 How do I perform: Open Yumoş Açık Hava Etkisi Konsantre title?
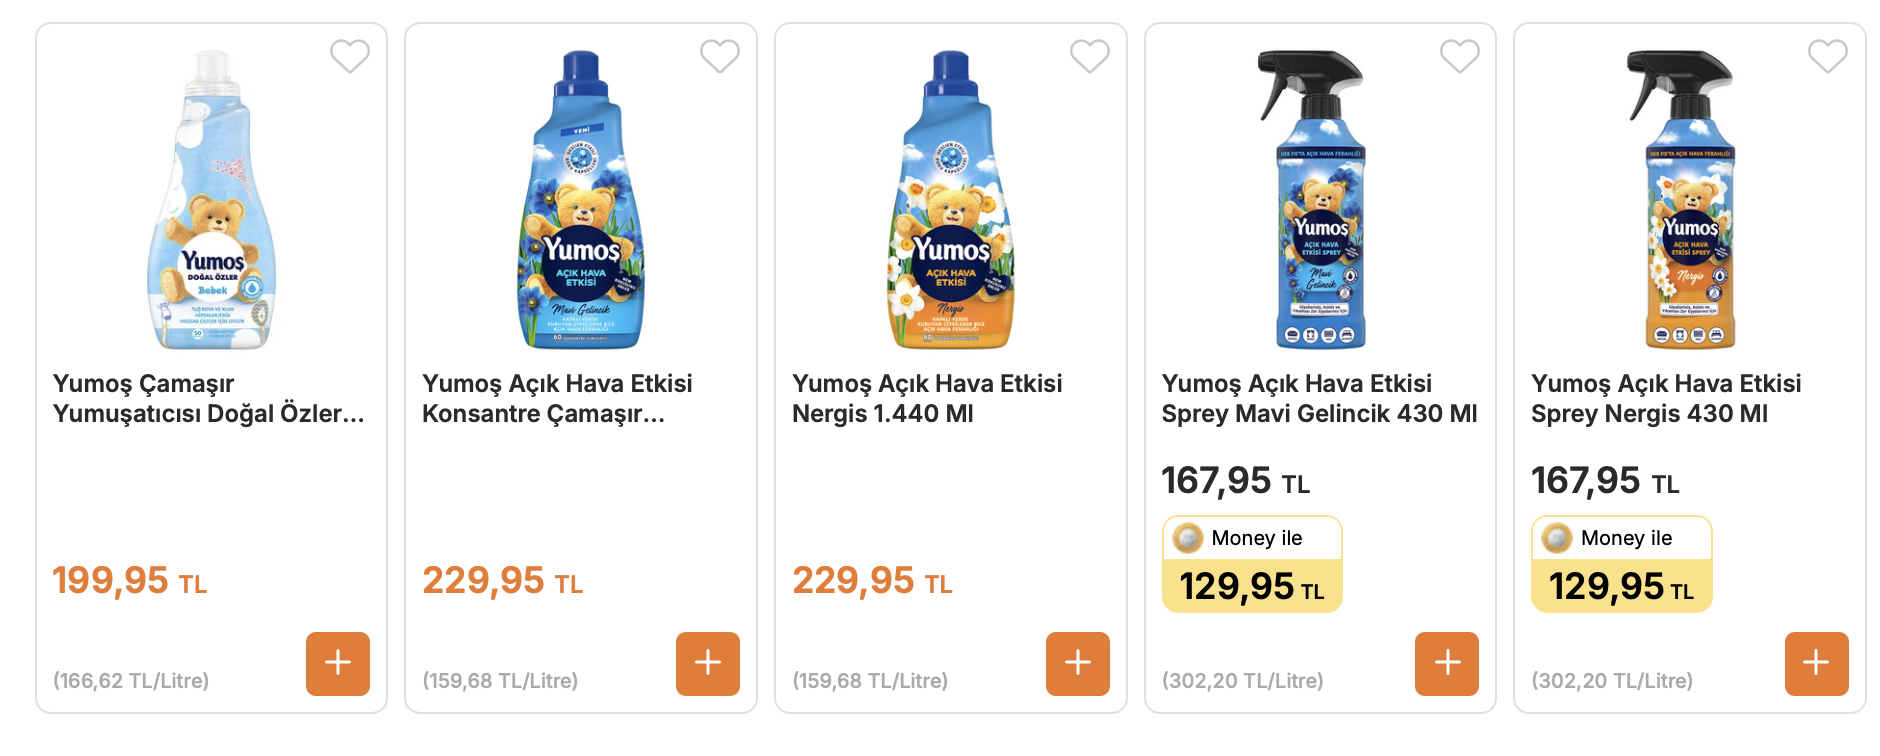pos(557,398)
